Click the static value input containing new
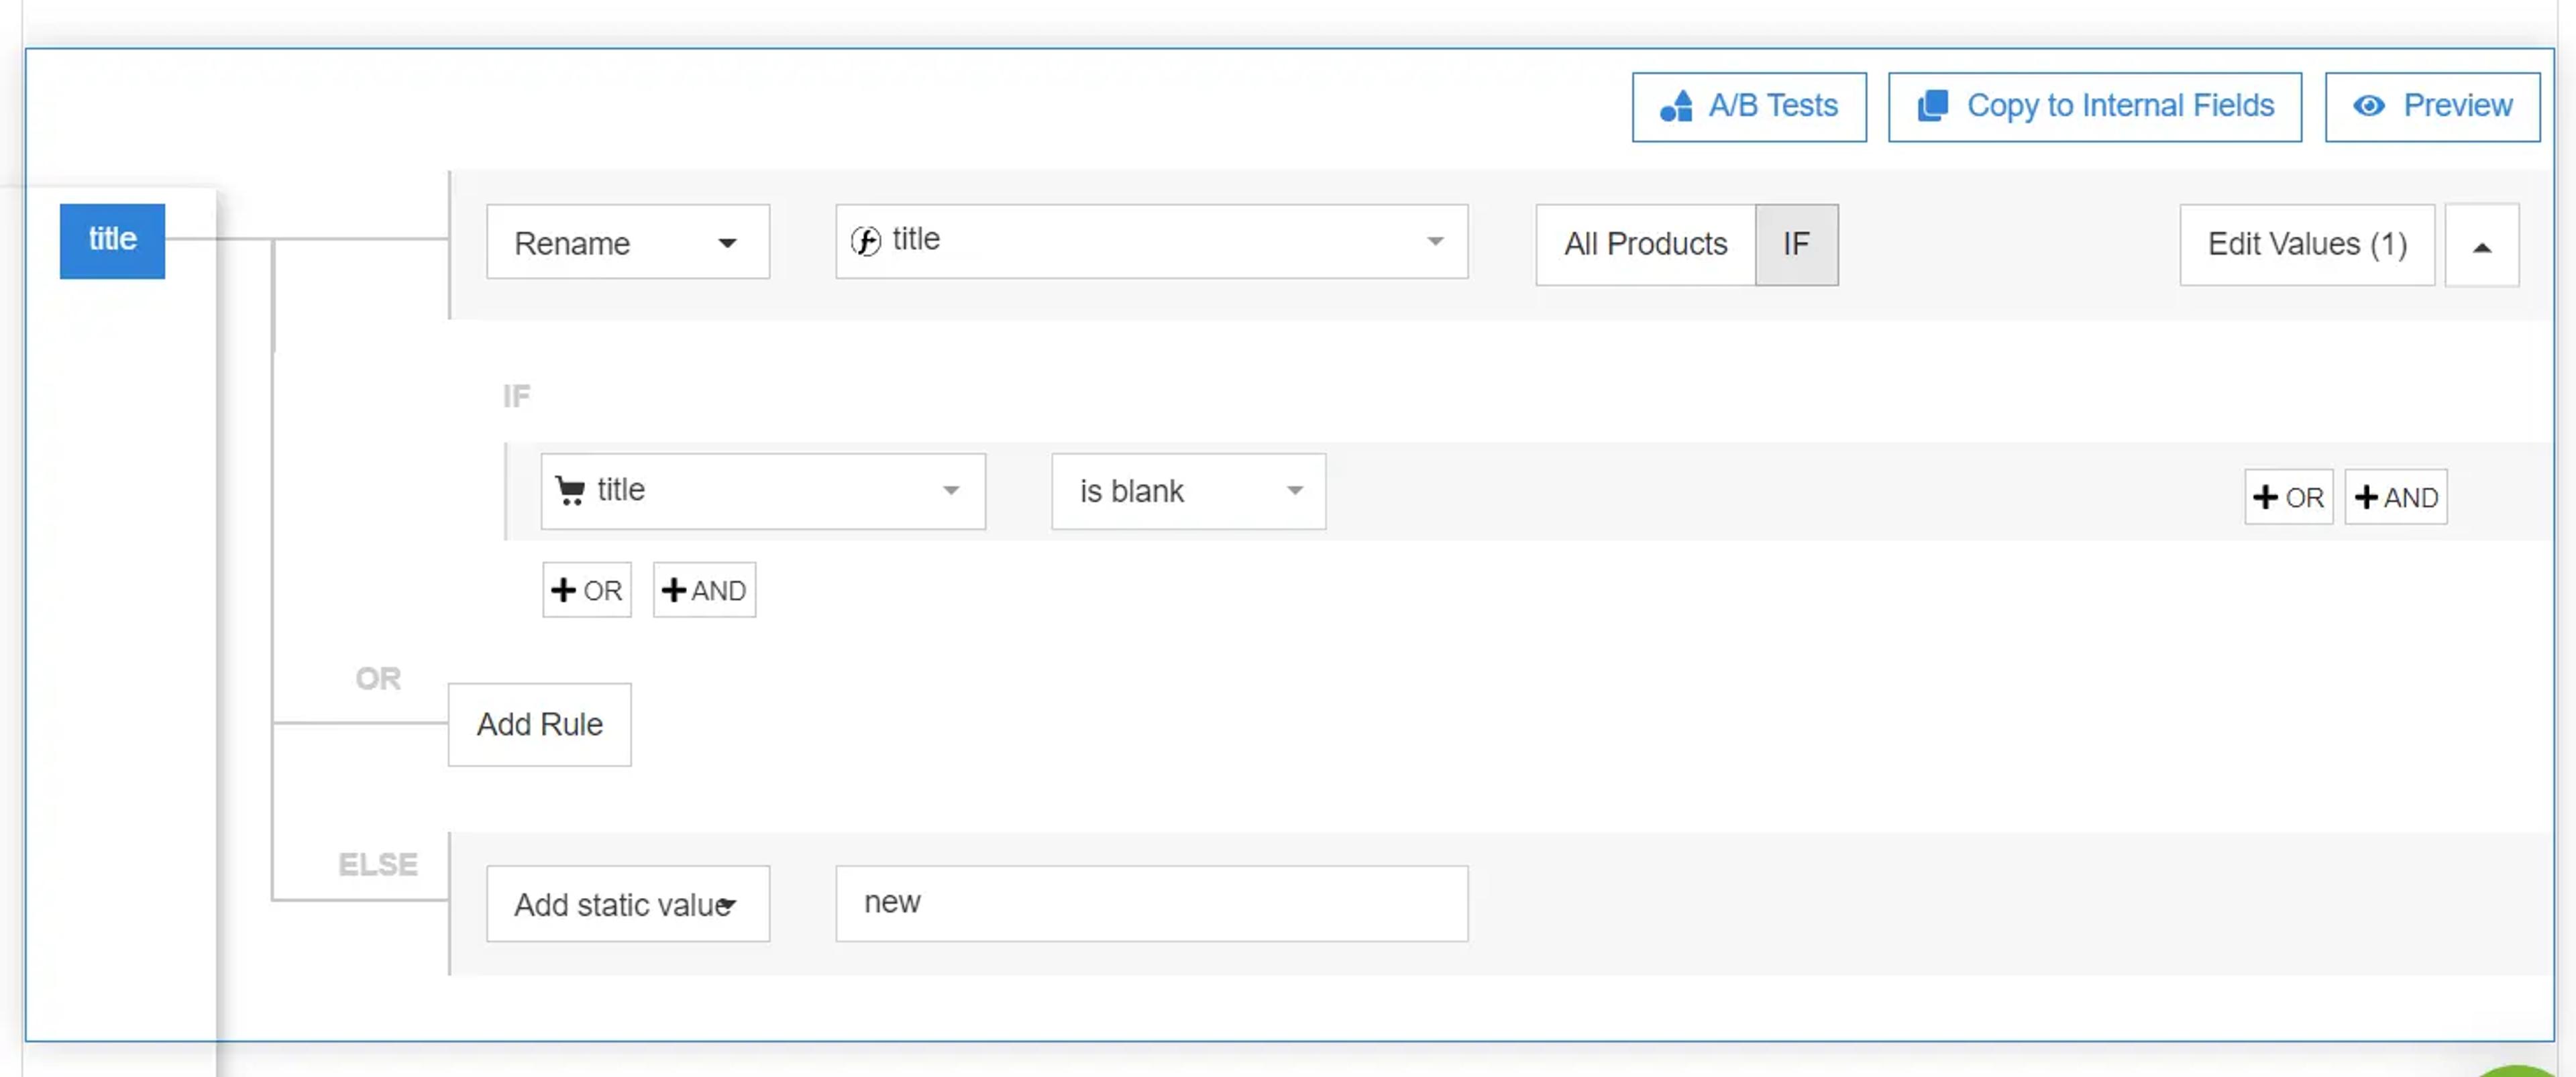This screenshot has height=1077, width=2576. pos(1152,904)
